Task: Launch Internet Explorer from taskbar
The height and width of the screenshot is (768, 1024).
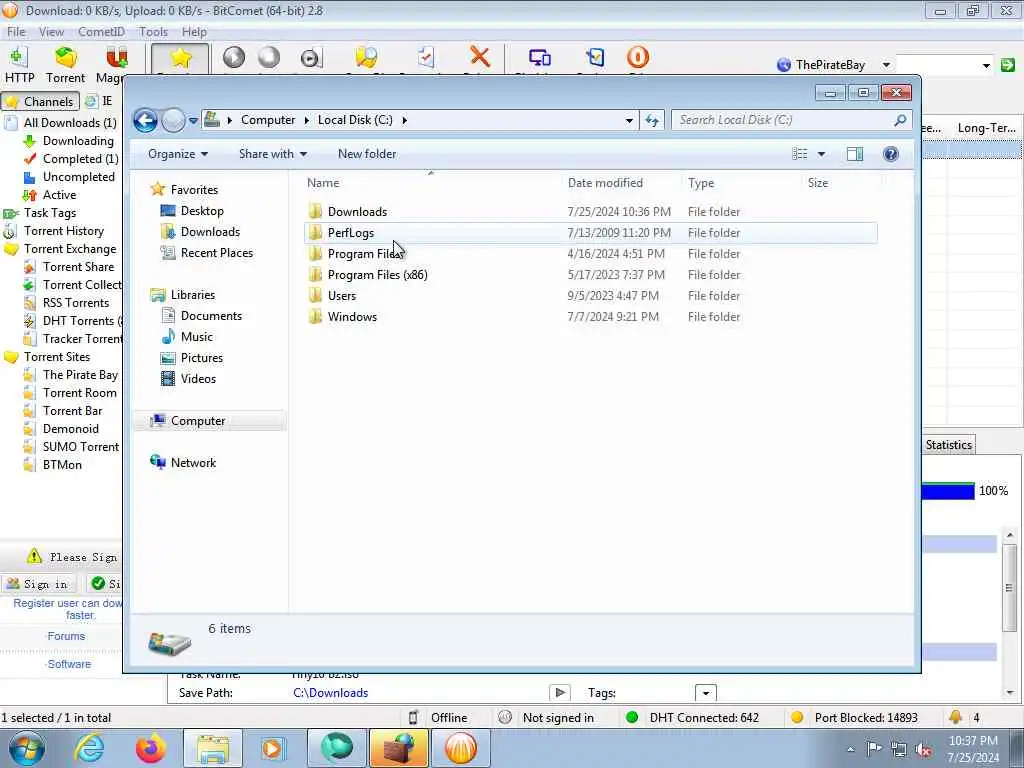Action: coord(89,748)
